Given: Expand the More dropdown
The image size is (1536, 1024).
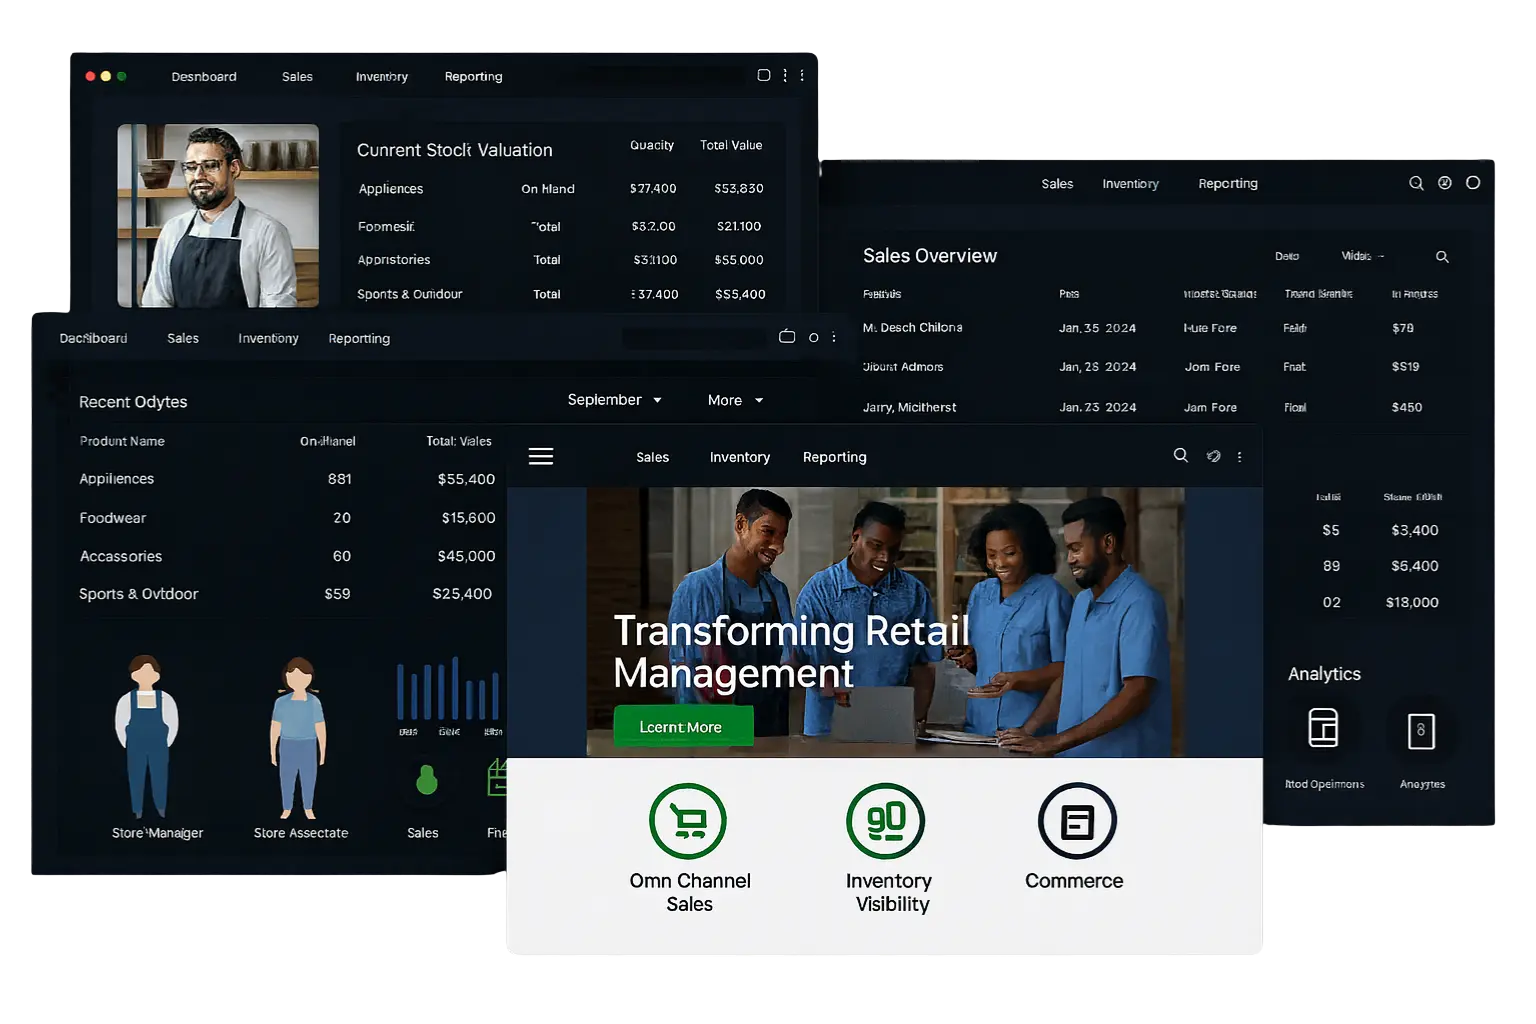Looking at the screenshot, I should tap(735, 400).
